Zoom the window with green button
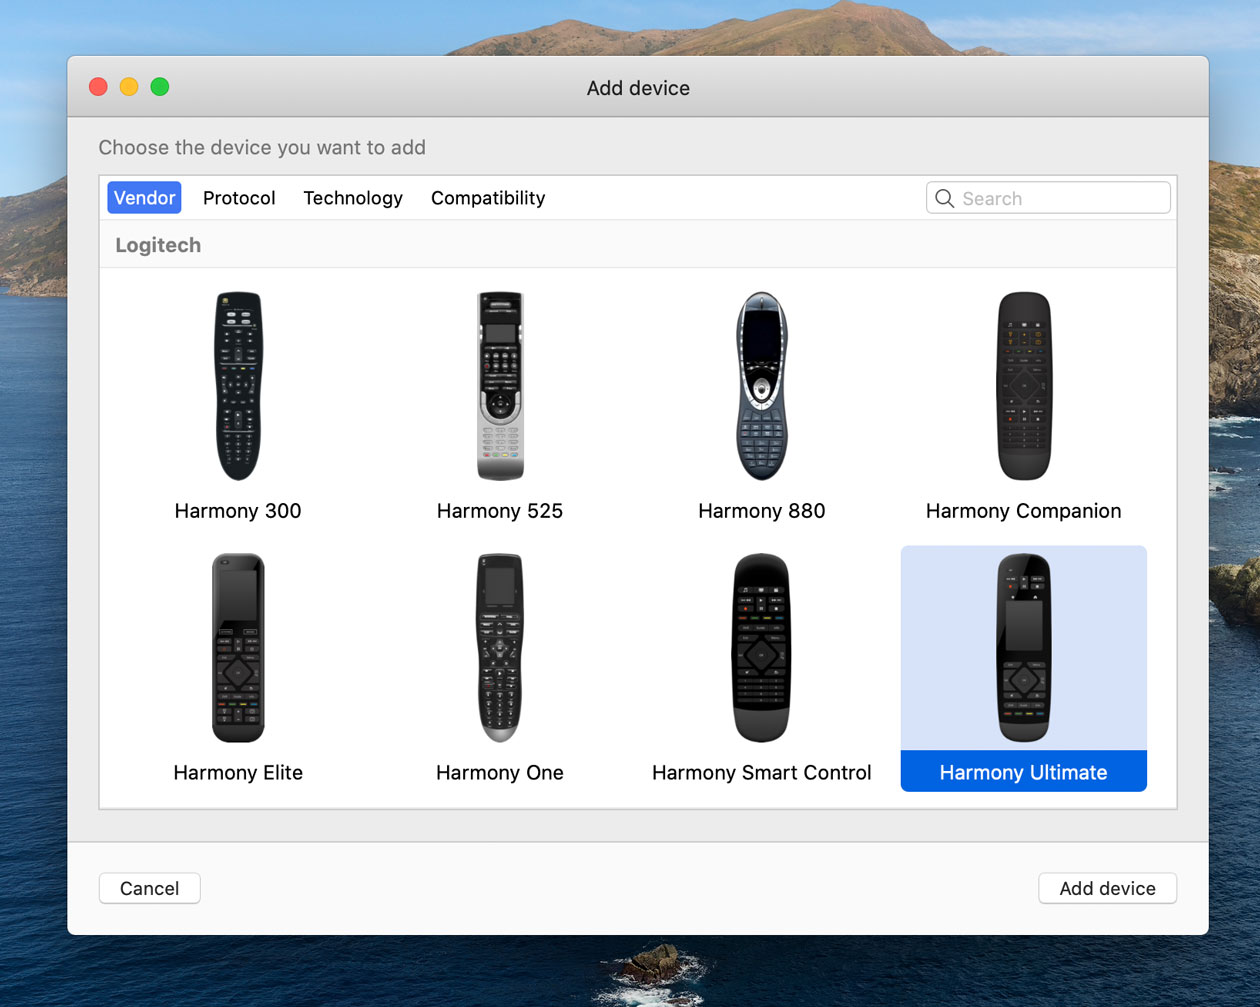 pyautogui.click(x=160, y=87)
